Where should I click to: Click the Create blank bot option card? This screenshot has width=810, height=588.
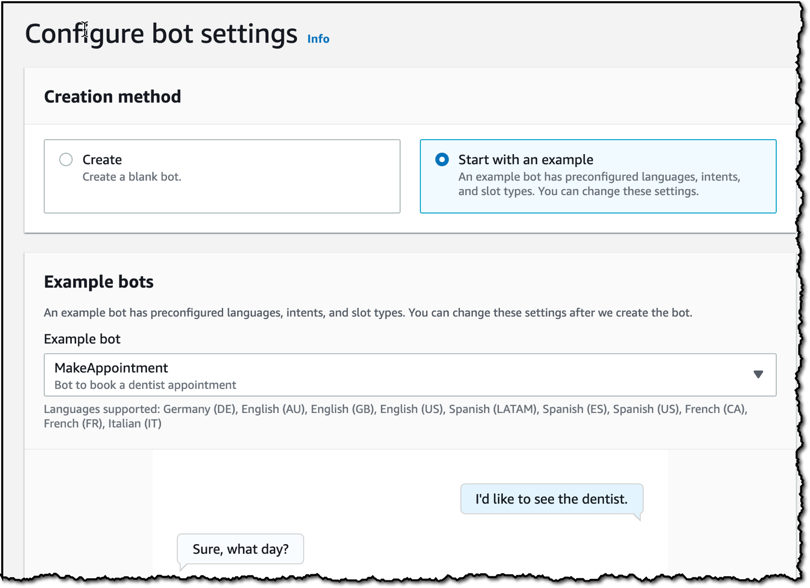click(x=222, y=176)
